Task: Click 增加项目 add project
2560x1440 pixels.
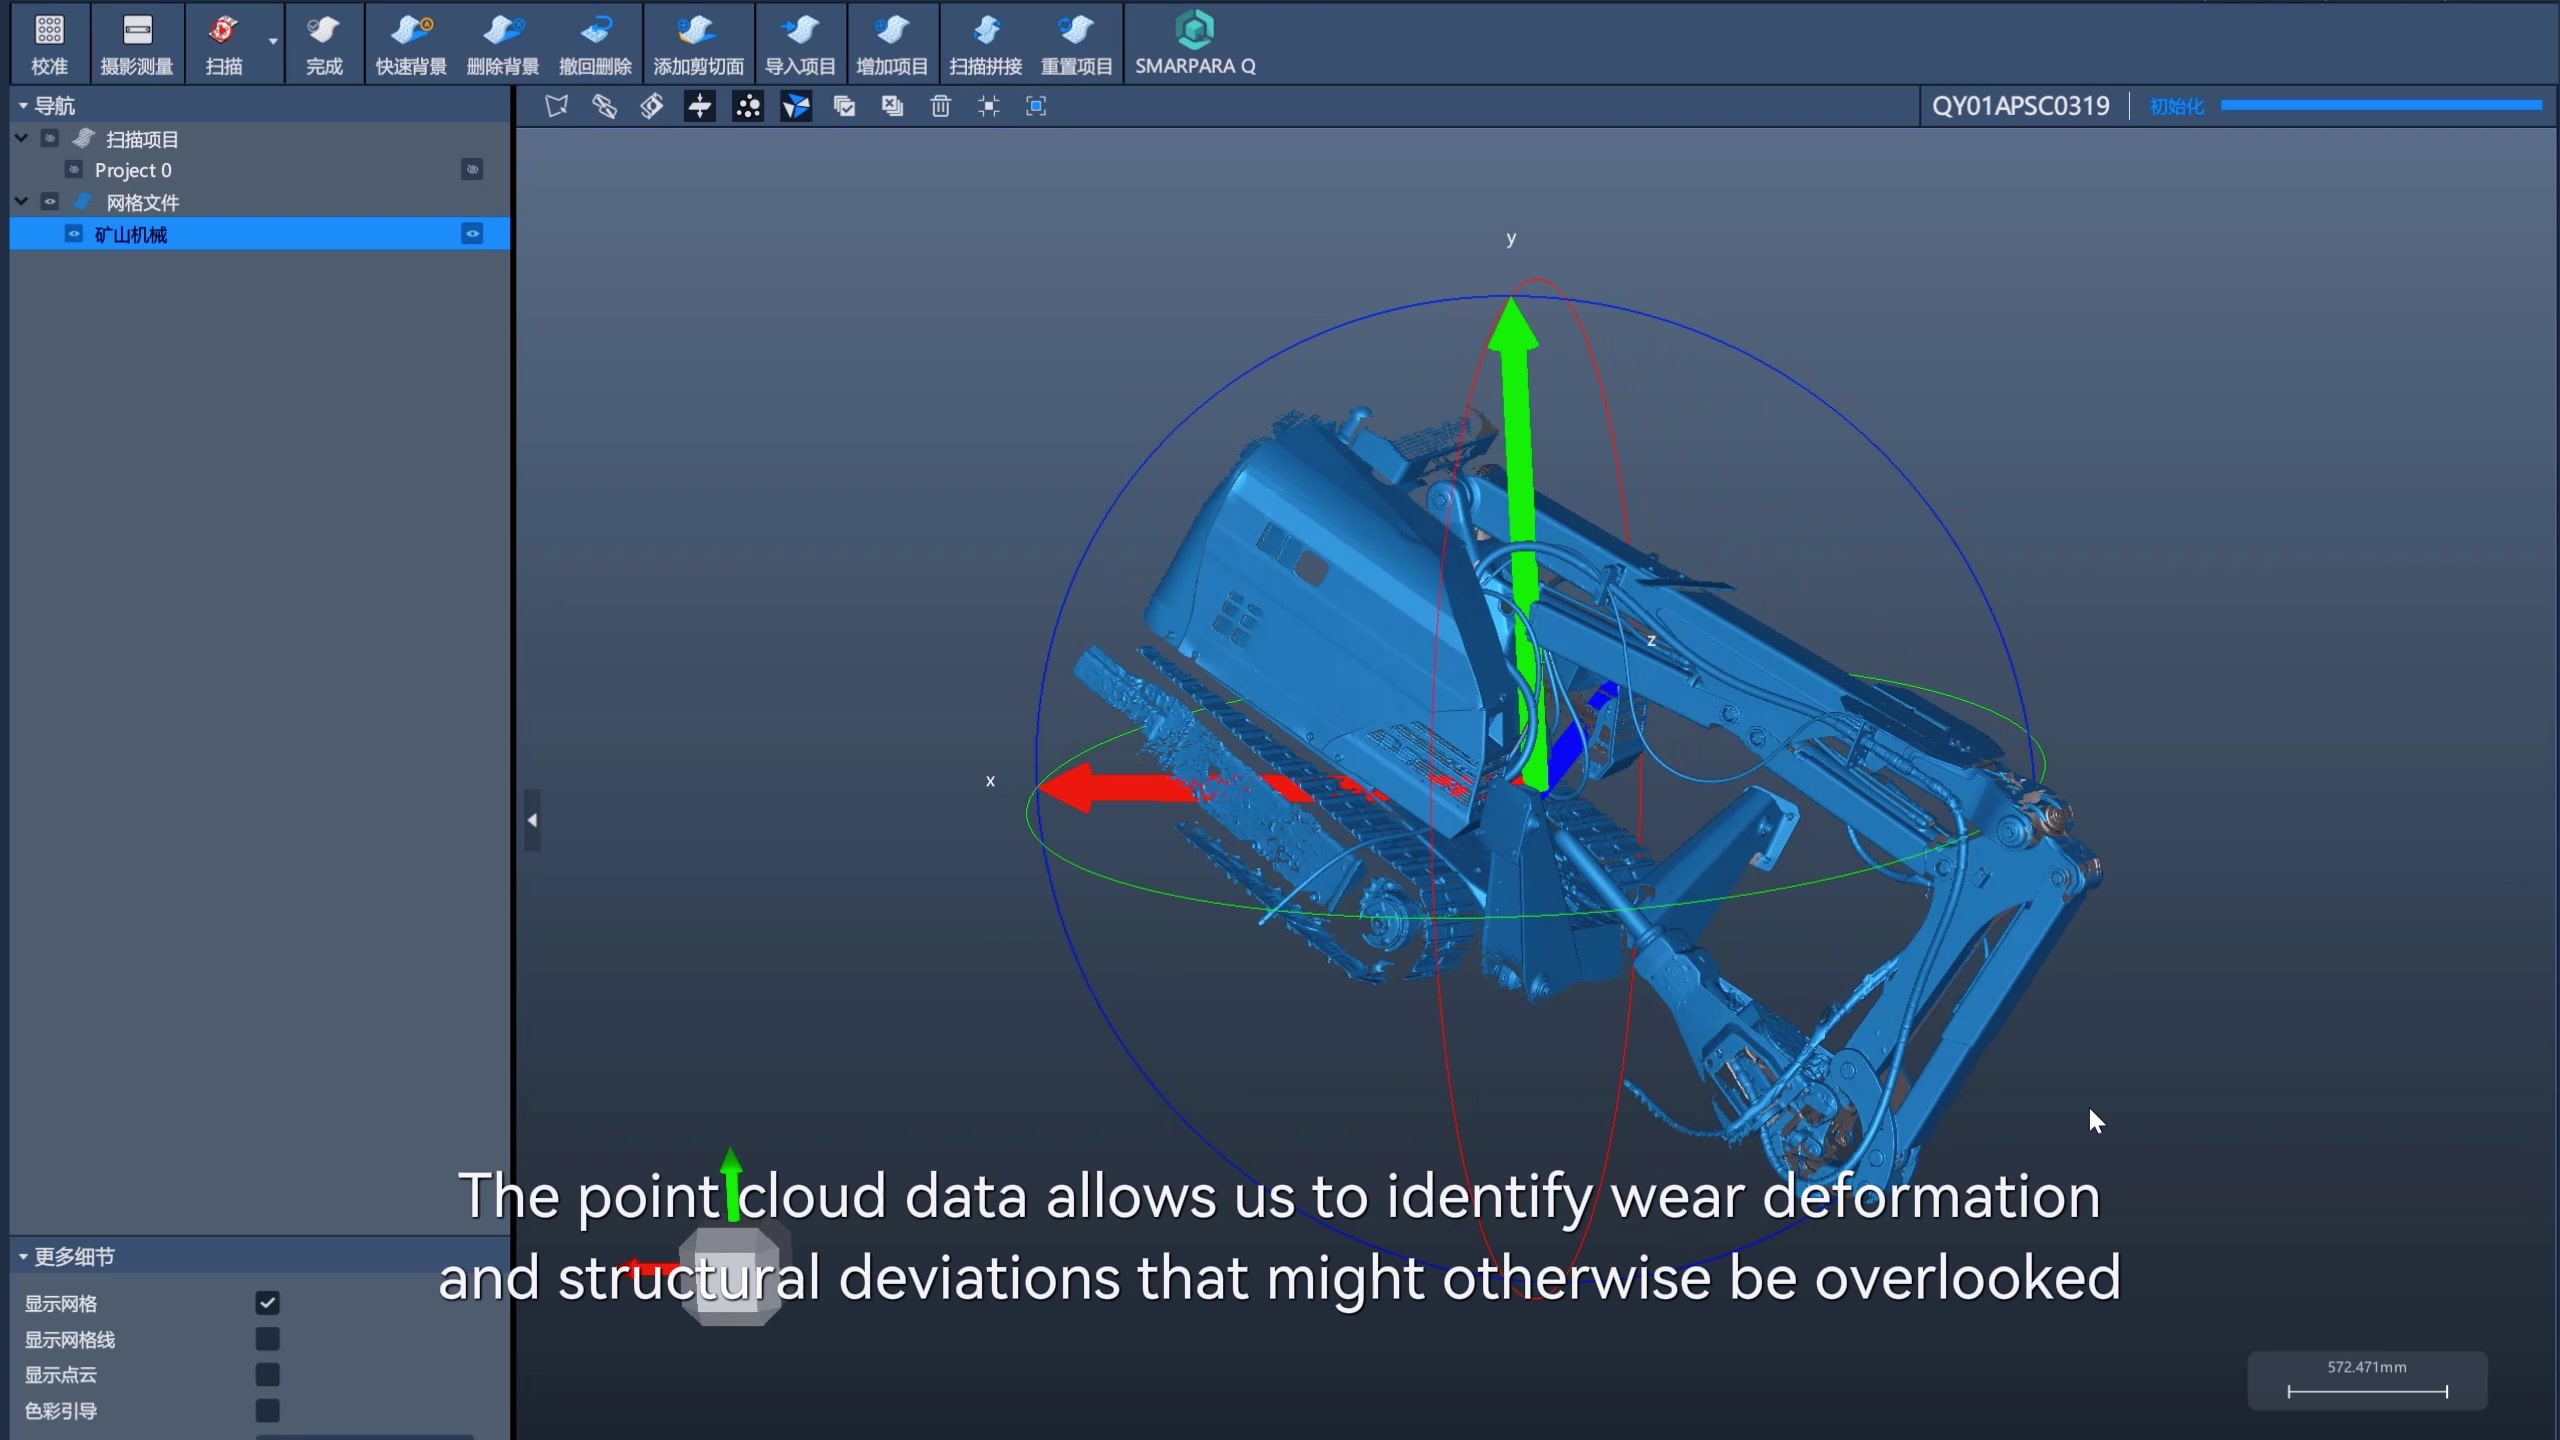Action: [892, 44]
